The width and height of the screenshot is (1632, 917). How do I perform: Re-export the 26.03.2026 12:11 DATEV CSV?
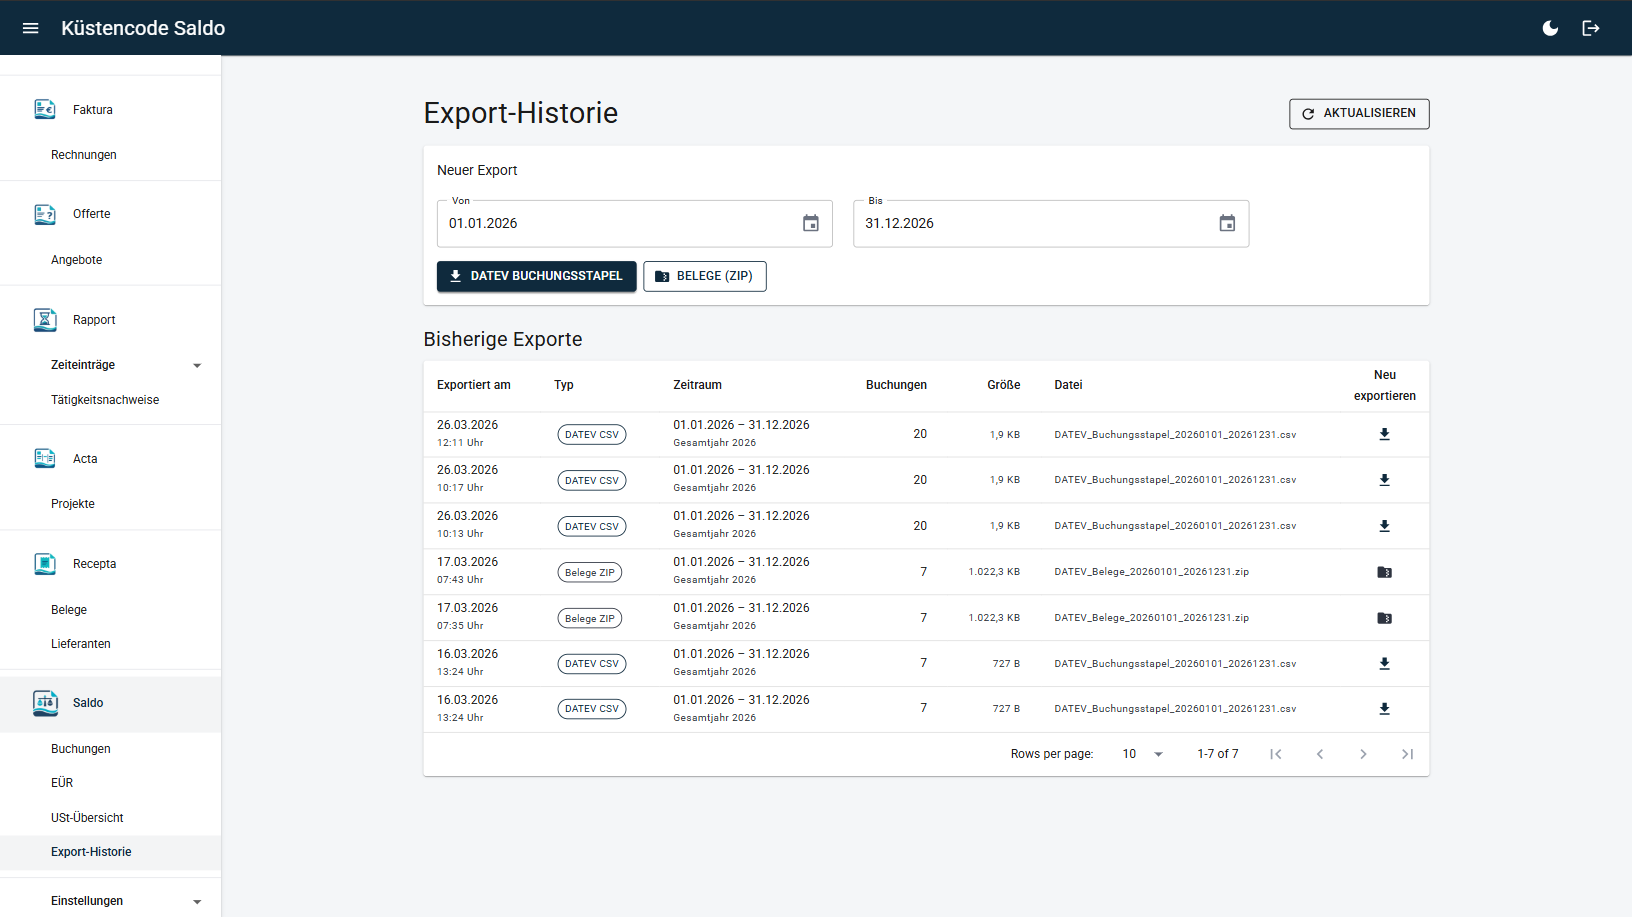pos(1384,434)
